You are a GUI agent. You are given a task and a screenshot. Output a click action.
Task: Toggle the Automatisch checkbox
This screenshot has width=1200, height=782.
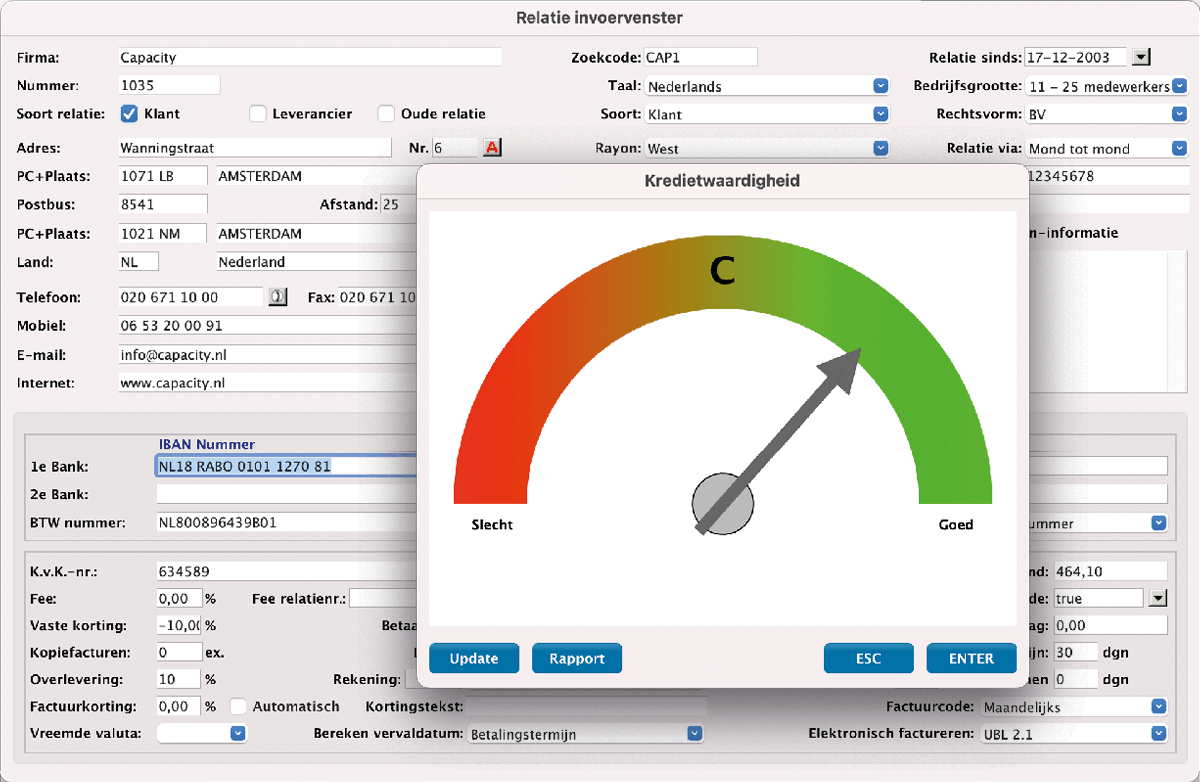[238, 706]
